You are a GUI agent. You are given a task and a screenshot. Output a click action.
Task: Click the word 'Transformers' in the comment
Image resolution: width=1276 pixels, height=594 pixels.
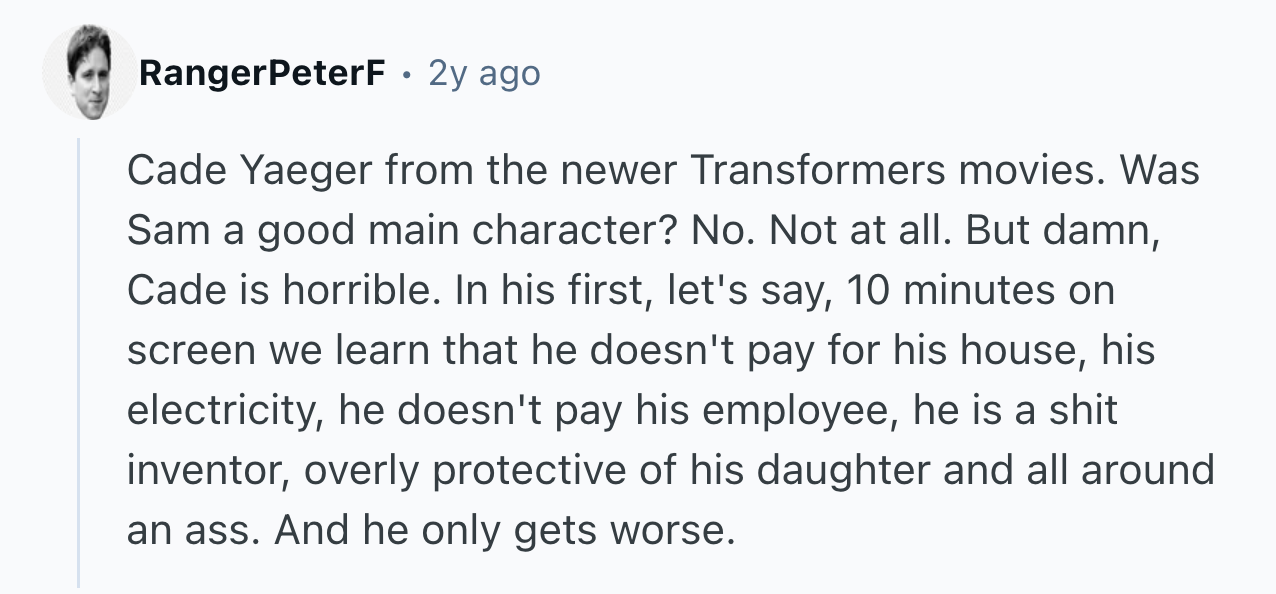tap(810, 171)
